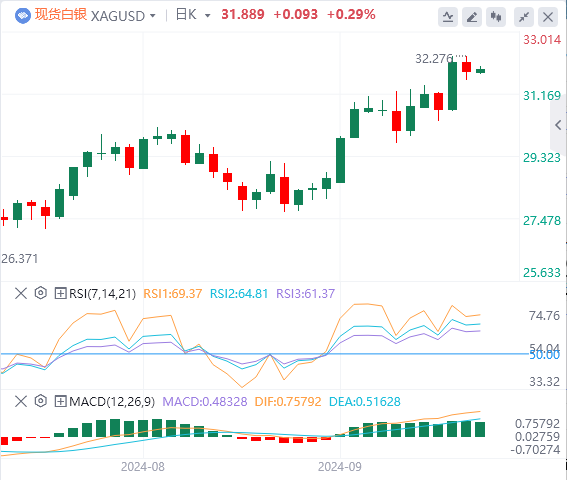Click the 26.371 low price label

20,259
